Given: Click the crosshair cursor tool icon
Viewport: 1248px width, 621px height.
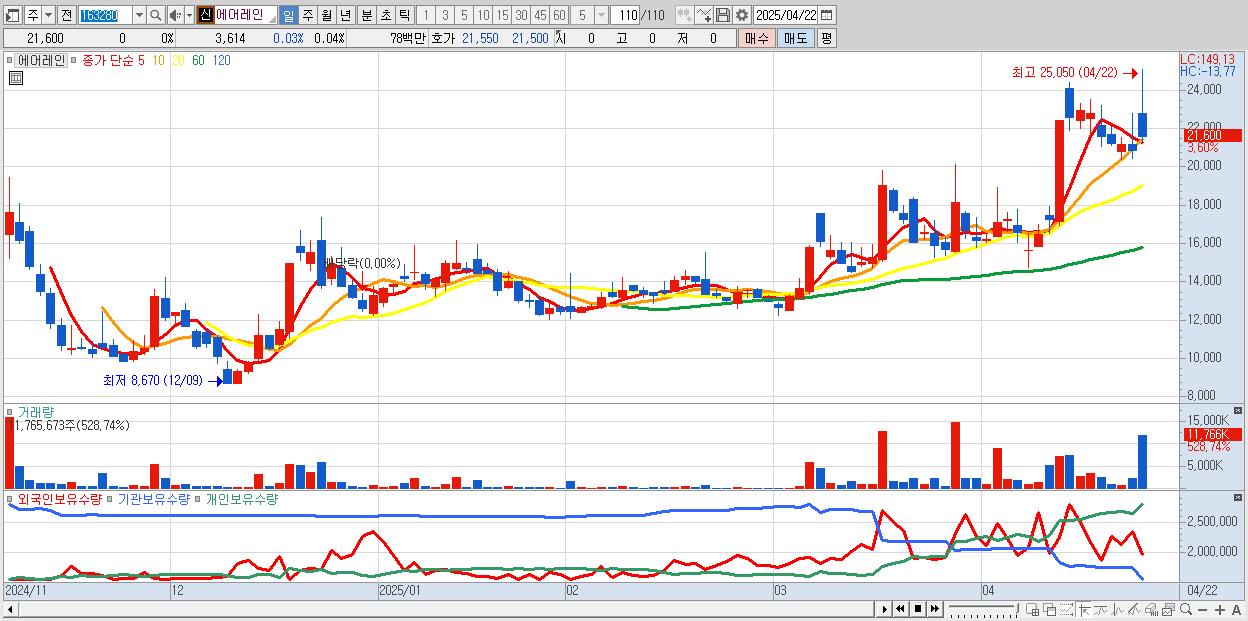Looking at the screenshot, I should [1084, 609].
